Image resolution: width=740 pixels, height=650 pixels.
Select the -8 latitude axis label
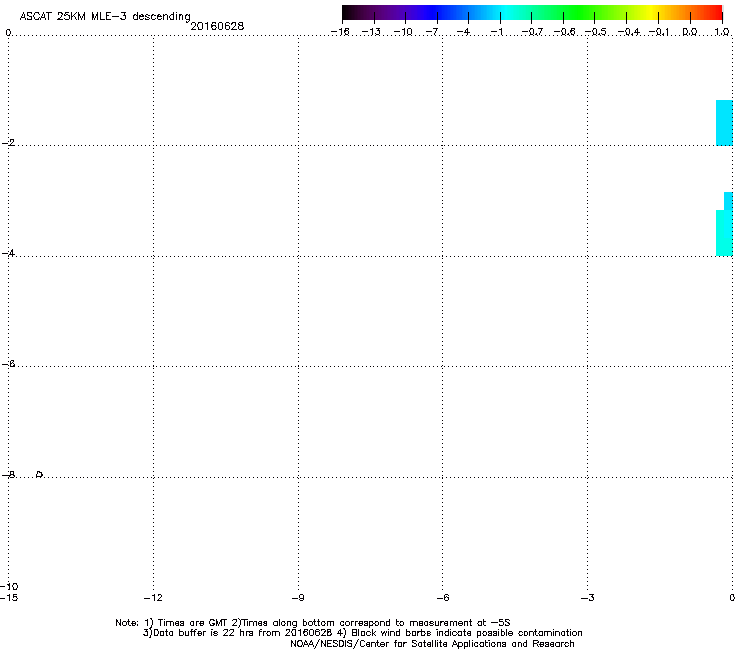pyautogui.click(x=8, y=475)
